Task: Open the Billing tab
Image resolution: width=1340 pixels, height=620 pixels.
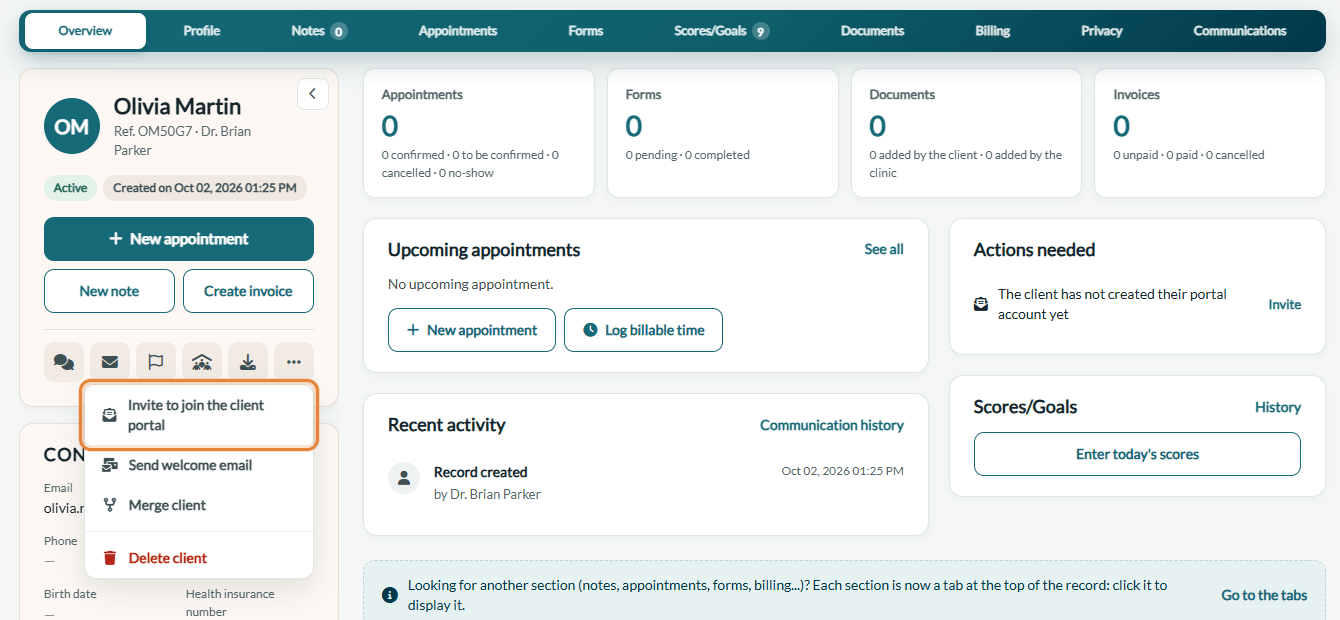Action: [x=993, y=31]
